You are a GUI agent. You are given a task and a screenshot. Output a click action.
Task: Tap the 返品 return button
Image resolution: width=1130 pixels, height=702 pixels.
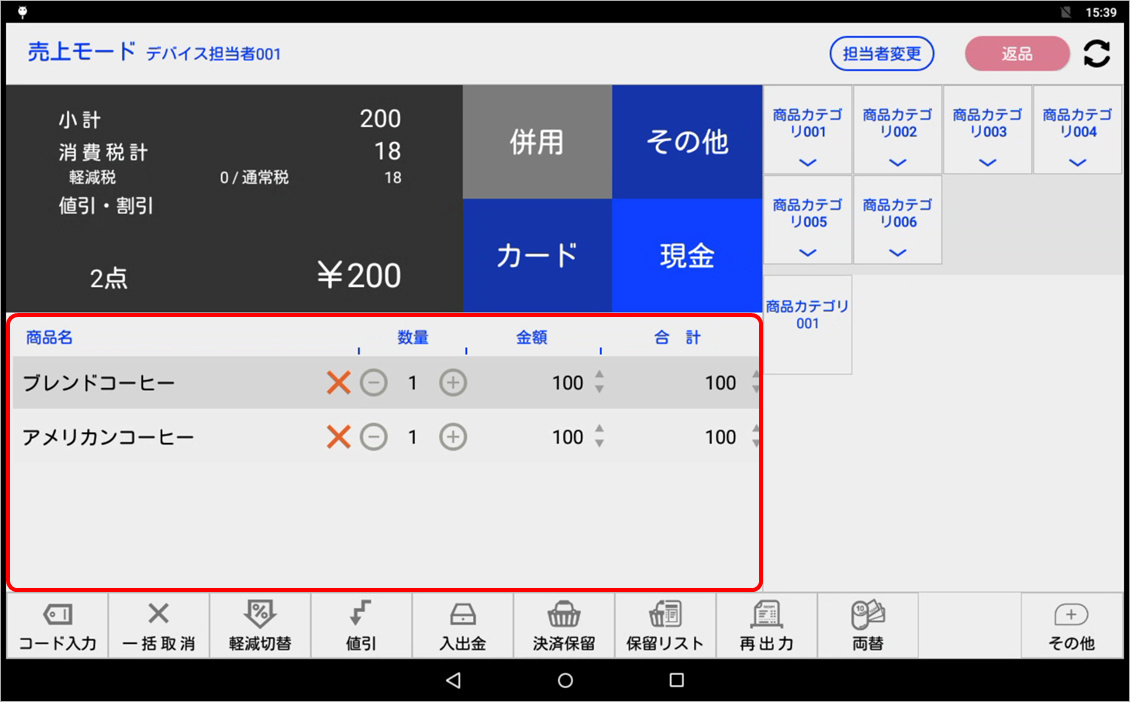pyautogui.click(x=1017, y=54)
